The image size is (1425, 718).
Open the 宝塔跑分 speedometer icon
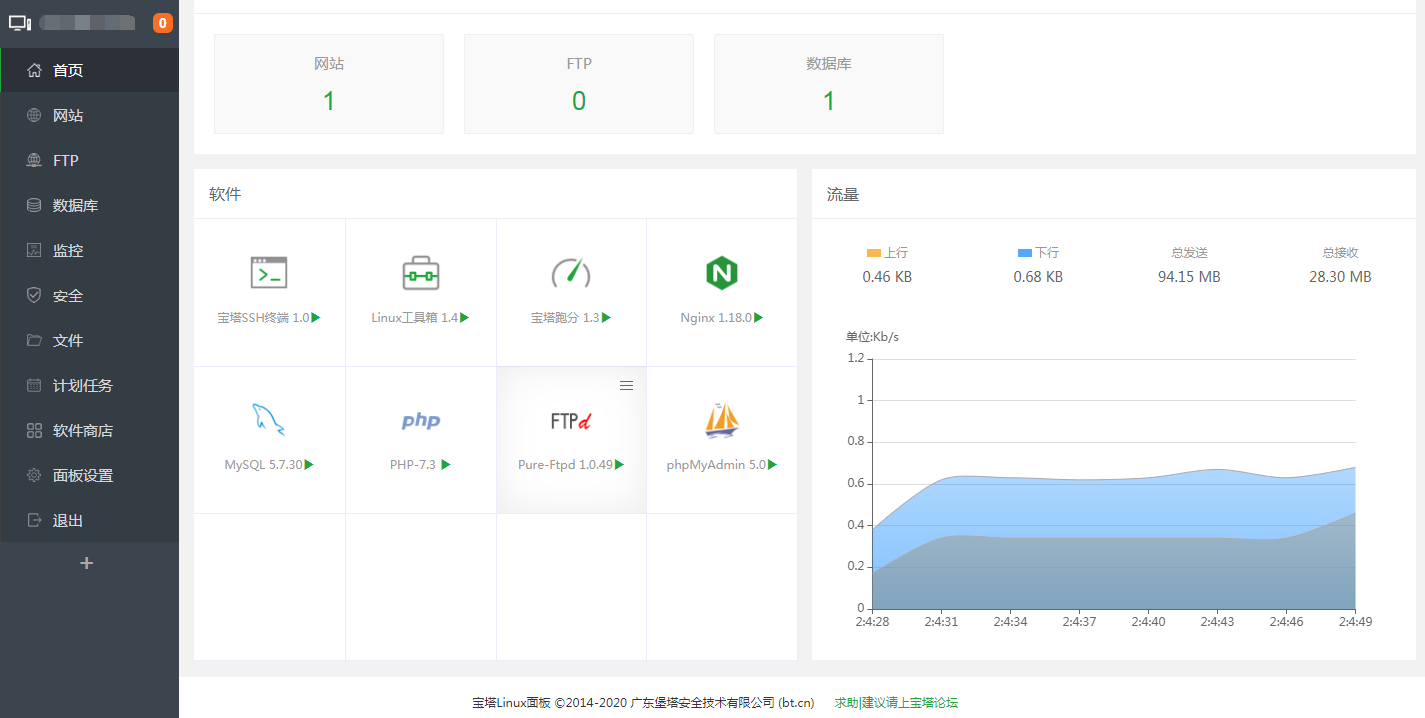(571, 272)
